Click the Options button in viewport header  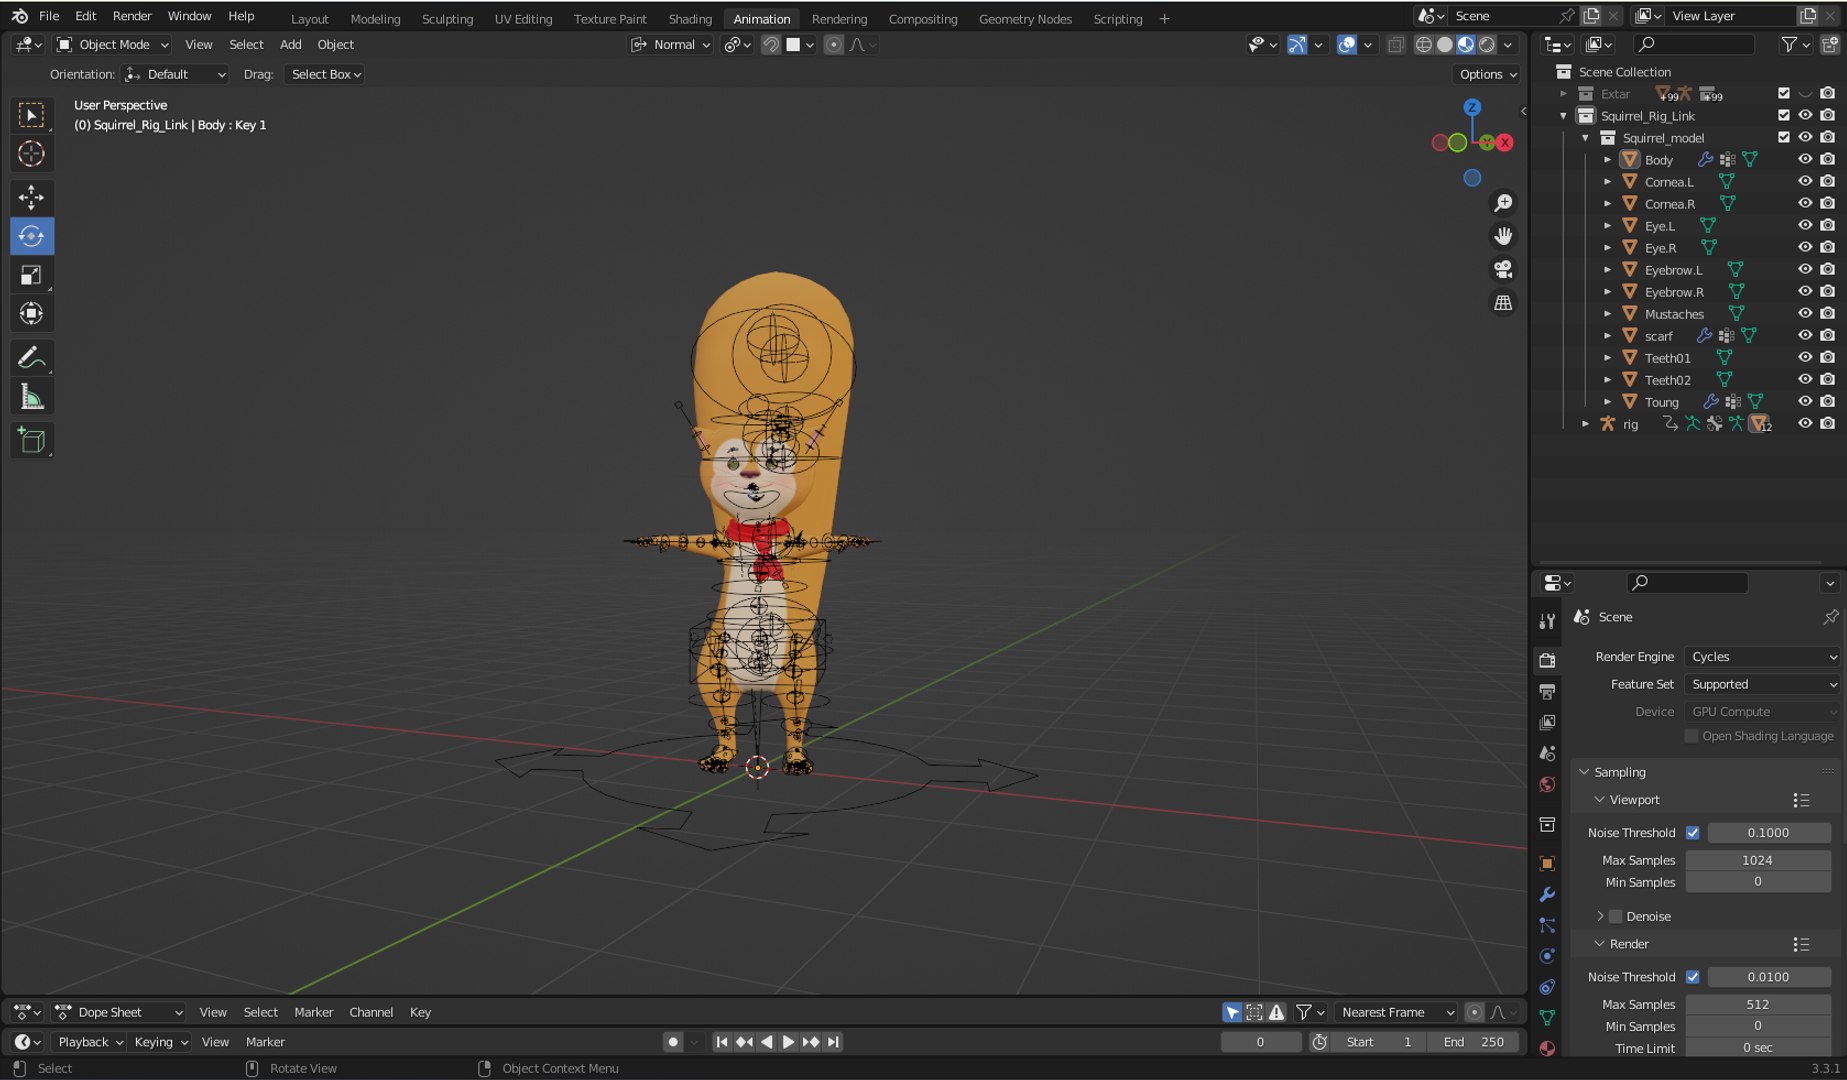point(1487,75)
